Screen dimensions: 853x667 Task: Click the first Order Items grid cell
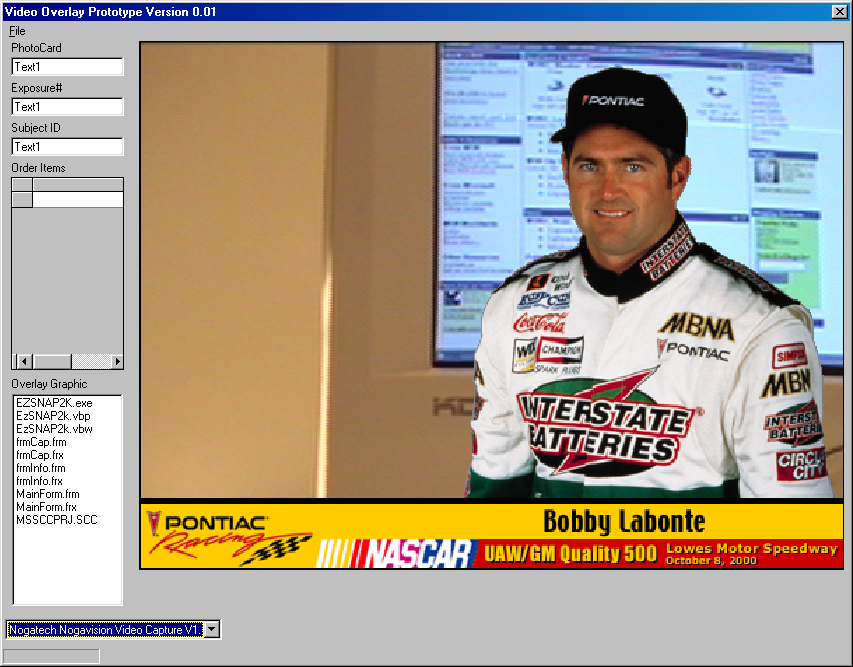click(78, 200)
